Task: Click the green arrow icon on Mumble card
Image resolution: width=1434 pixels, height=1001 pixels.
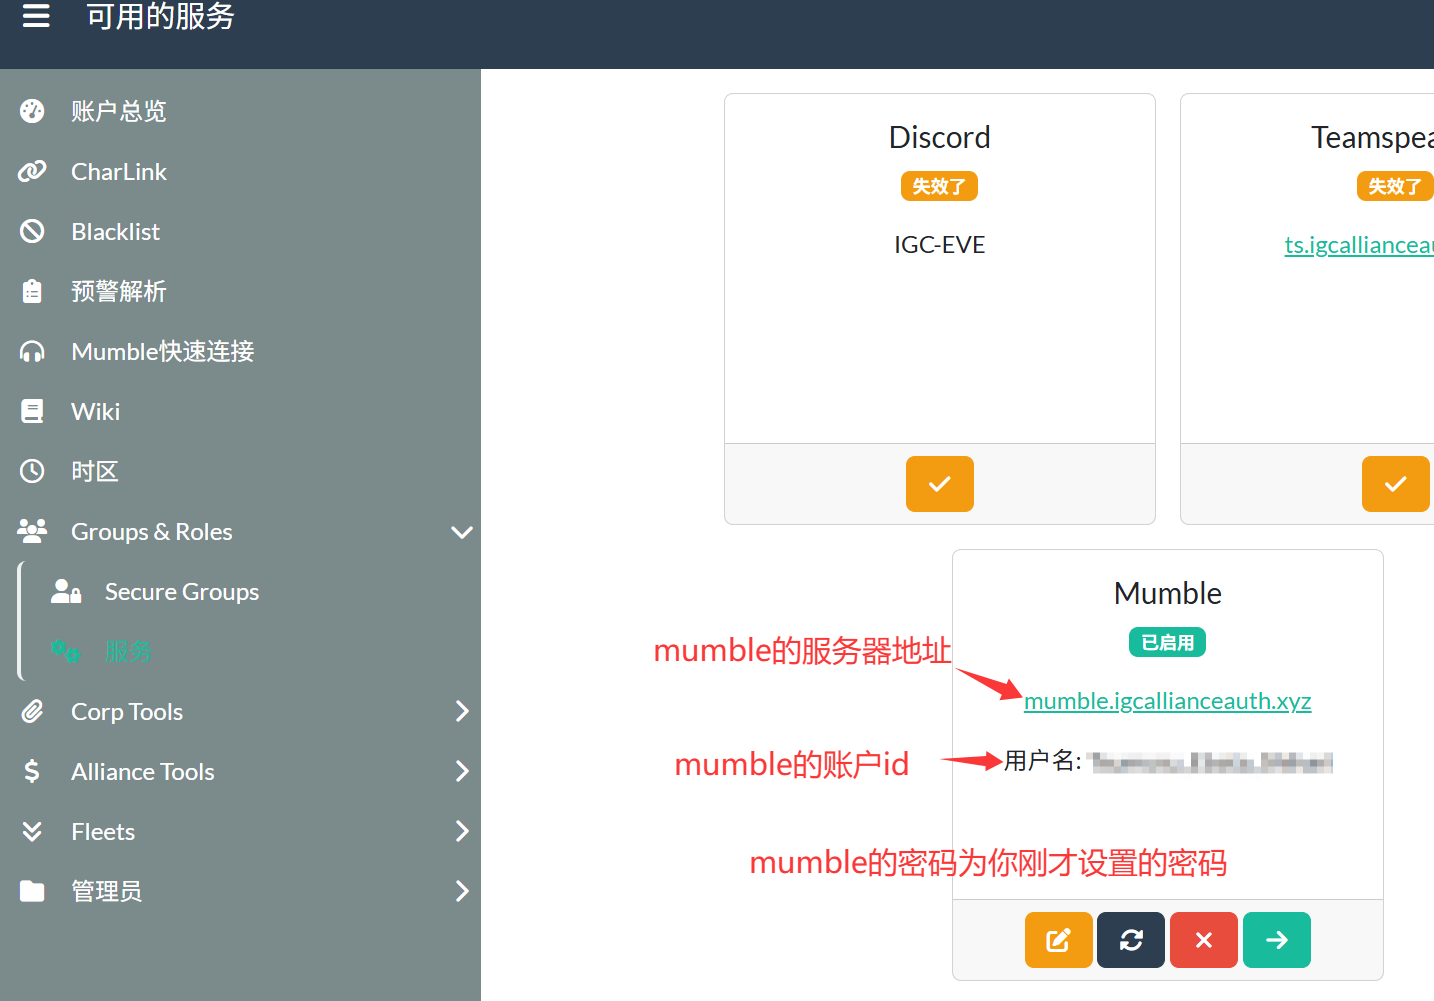Action: (x=1277, y=940)
